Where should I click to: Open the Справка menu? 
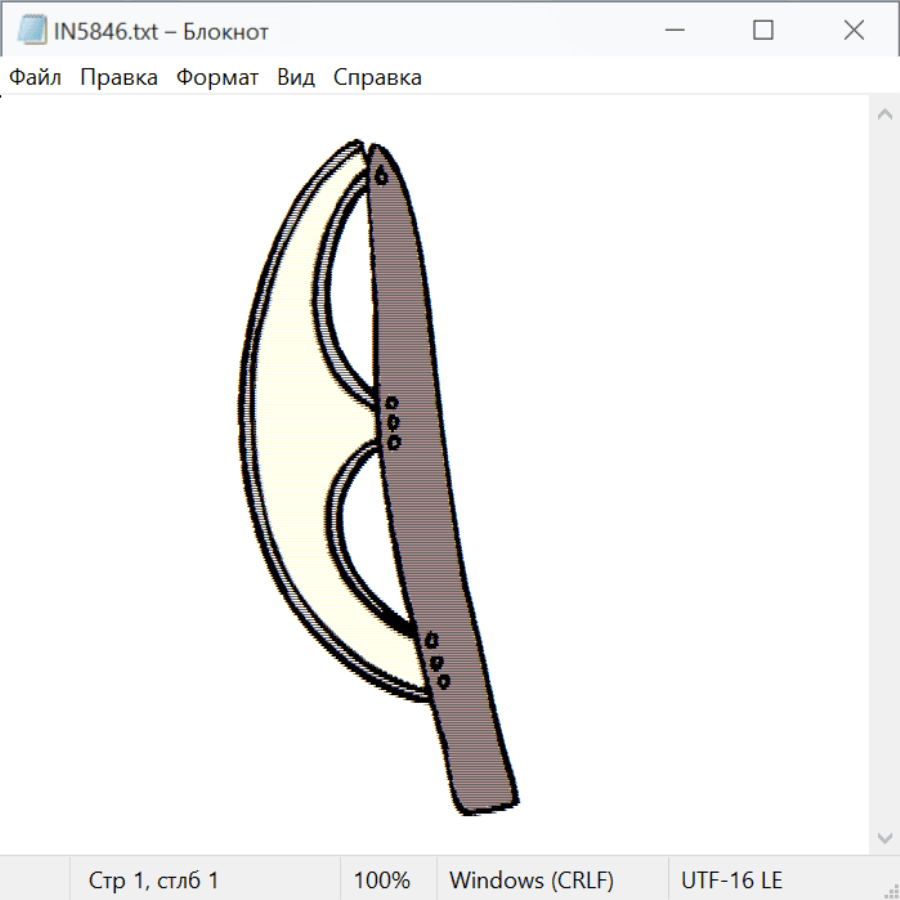377,77
